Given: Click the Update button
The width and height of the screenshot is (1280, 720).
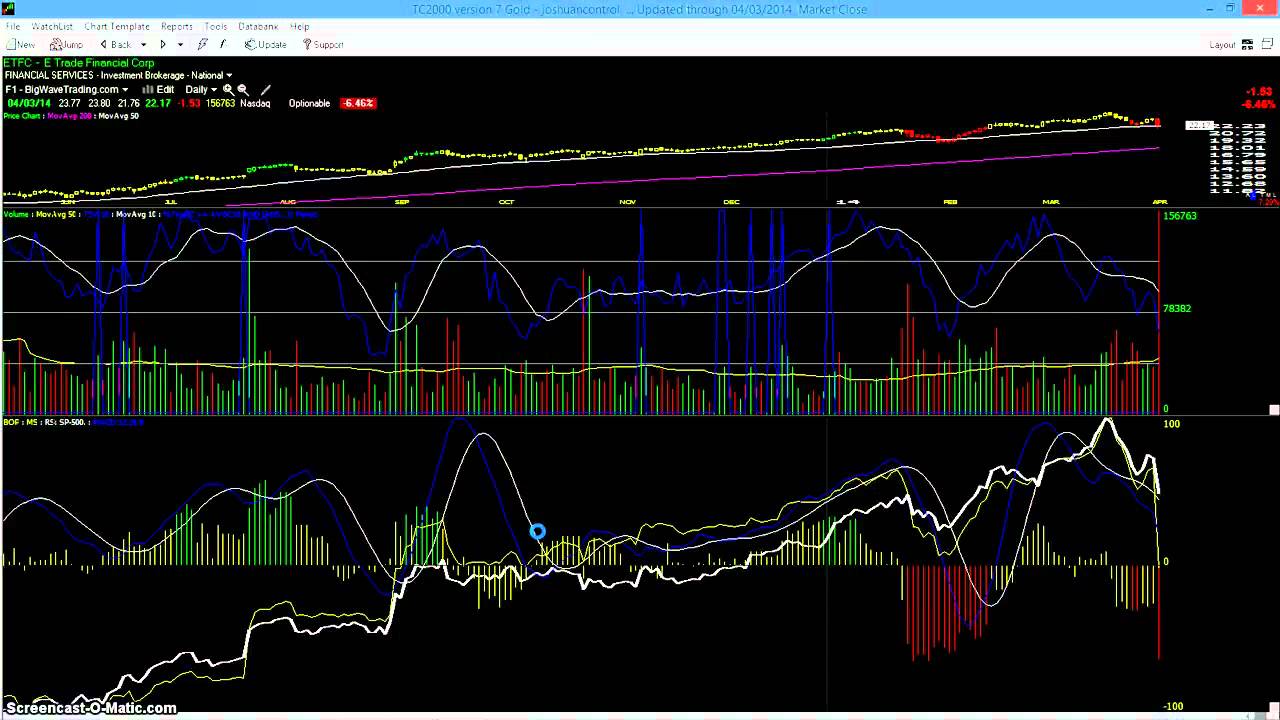Looking at the screenshot, I should (x=266, y=44).
